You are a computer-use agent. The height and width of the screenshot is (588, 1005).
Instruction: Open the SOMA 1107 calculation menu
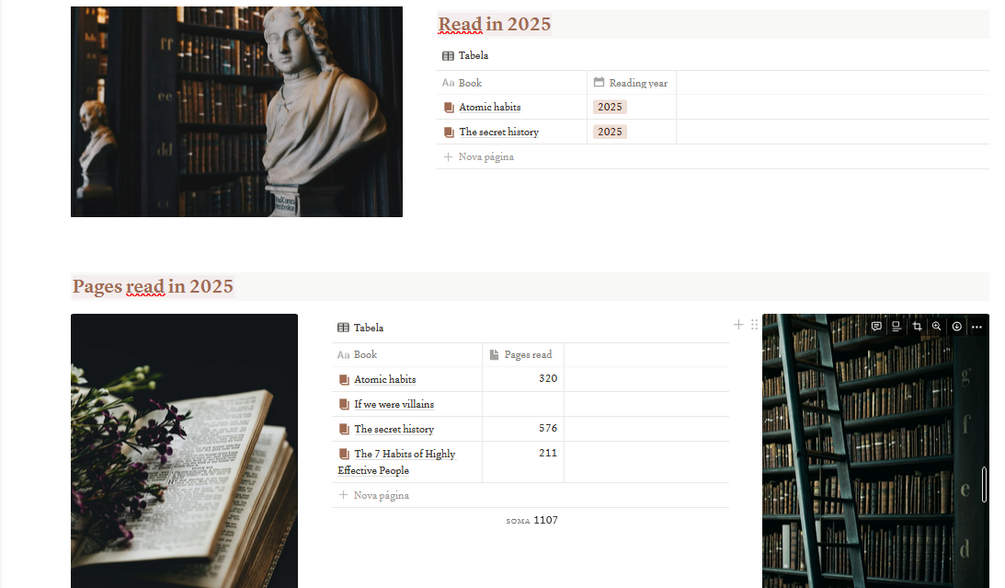532,520
